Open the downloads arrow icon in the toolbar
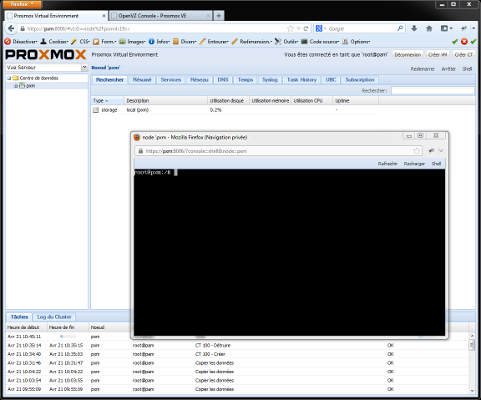This screenshot has width=481, height=400. (414, 29)
